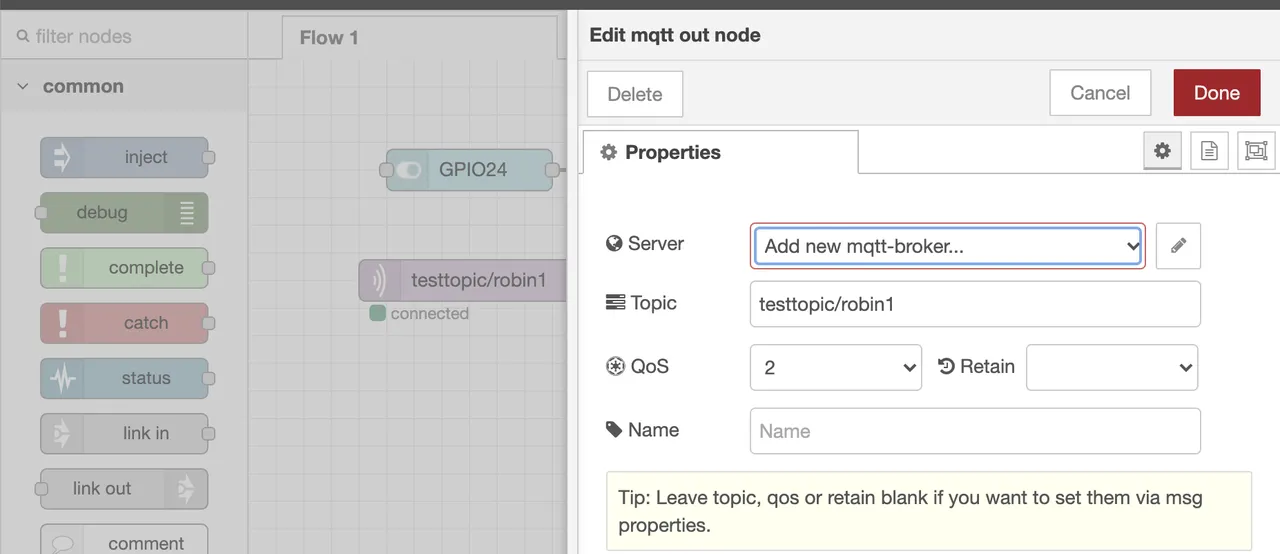Click the GPIO24 node output port
The width and height of the screenshot is (1280, 554).
pyautogui.click(x=552, y=170)
